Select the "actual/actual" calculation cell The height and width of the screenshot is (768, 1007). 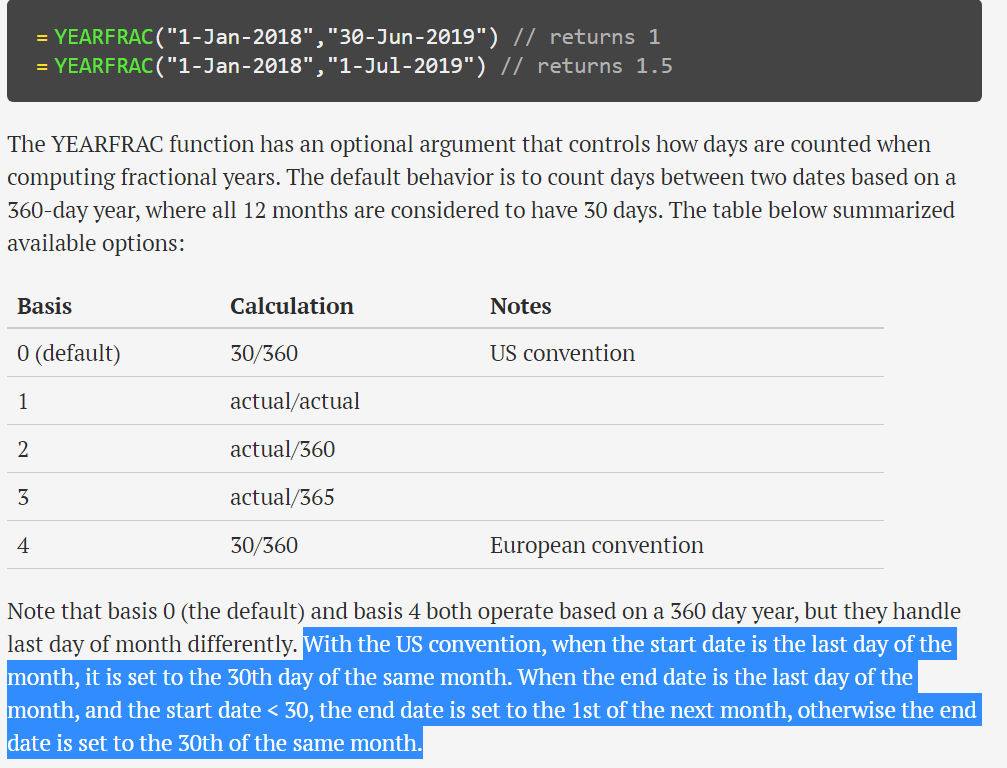pyautogui.click(x=295, y=402)
